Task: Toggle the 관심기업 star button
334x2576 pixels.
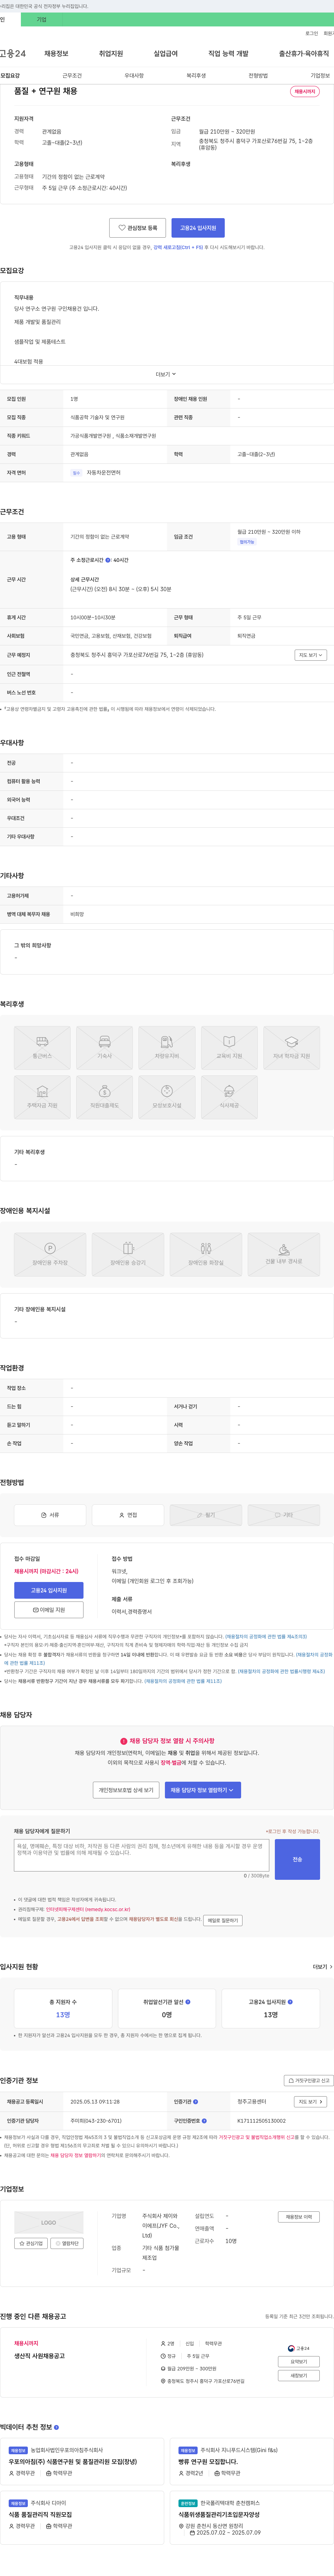Action: [31, 2243]
